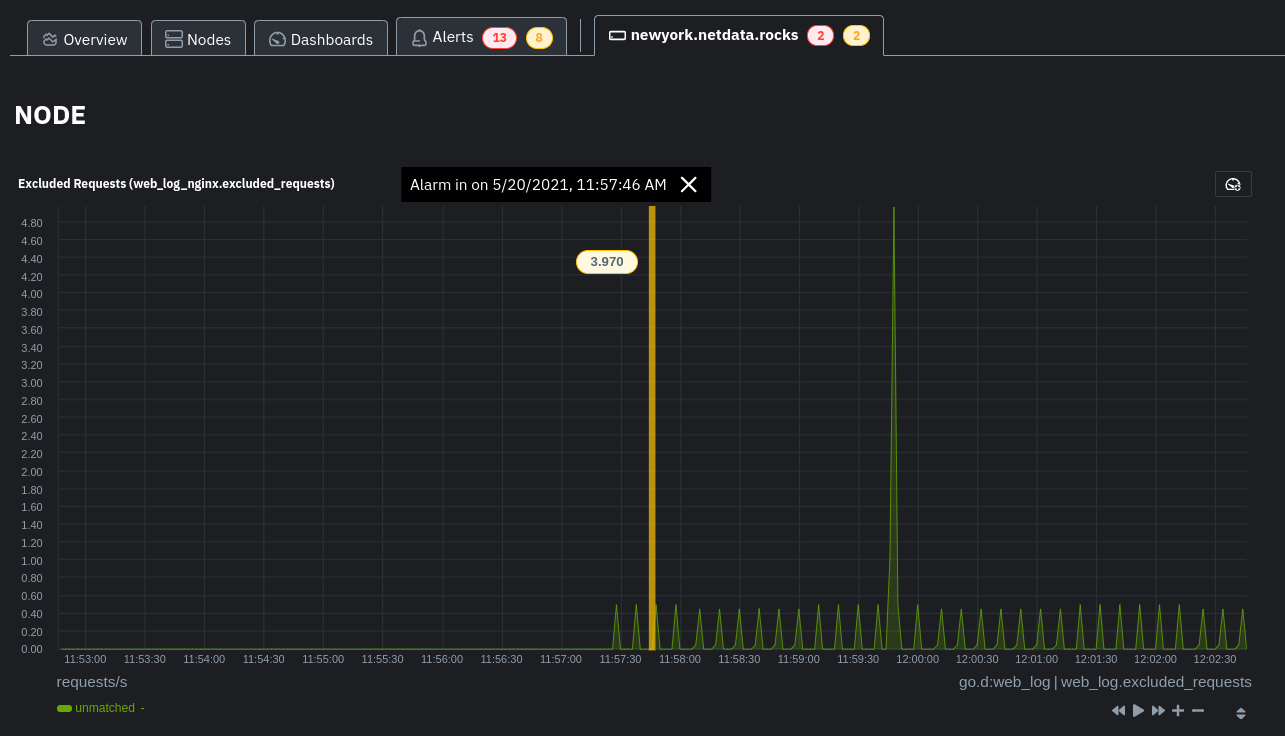The image size is (1285, 736).
Task: Zoom out the chart with minus
Action: pos(1198,710)
